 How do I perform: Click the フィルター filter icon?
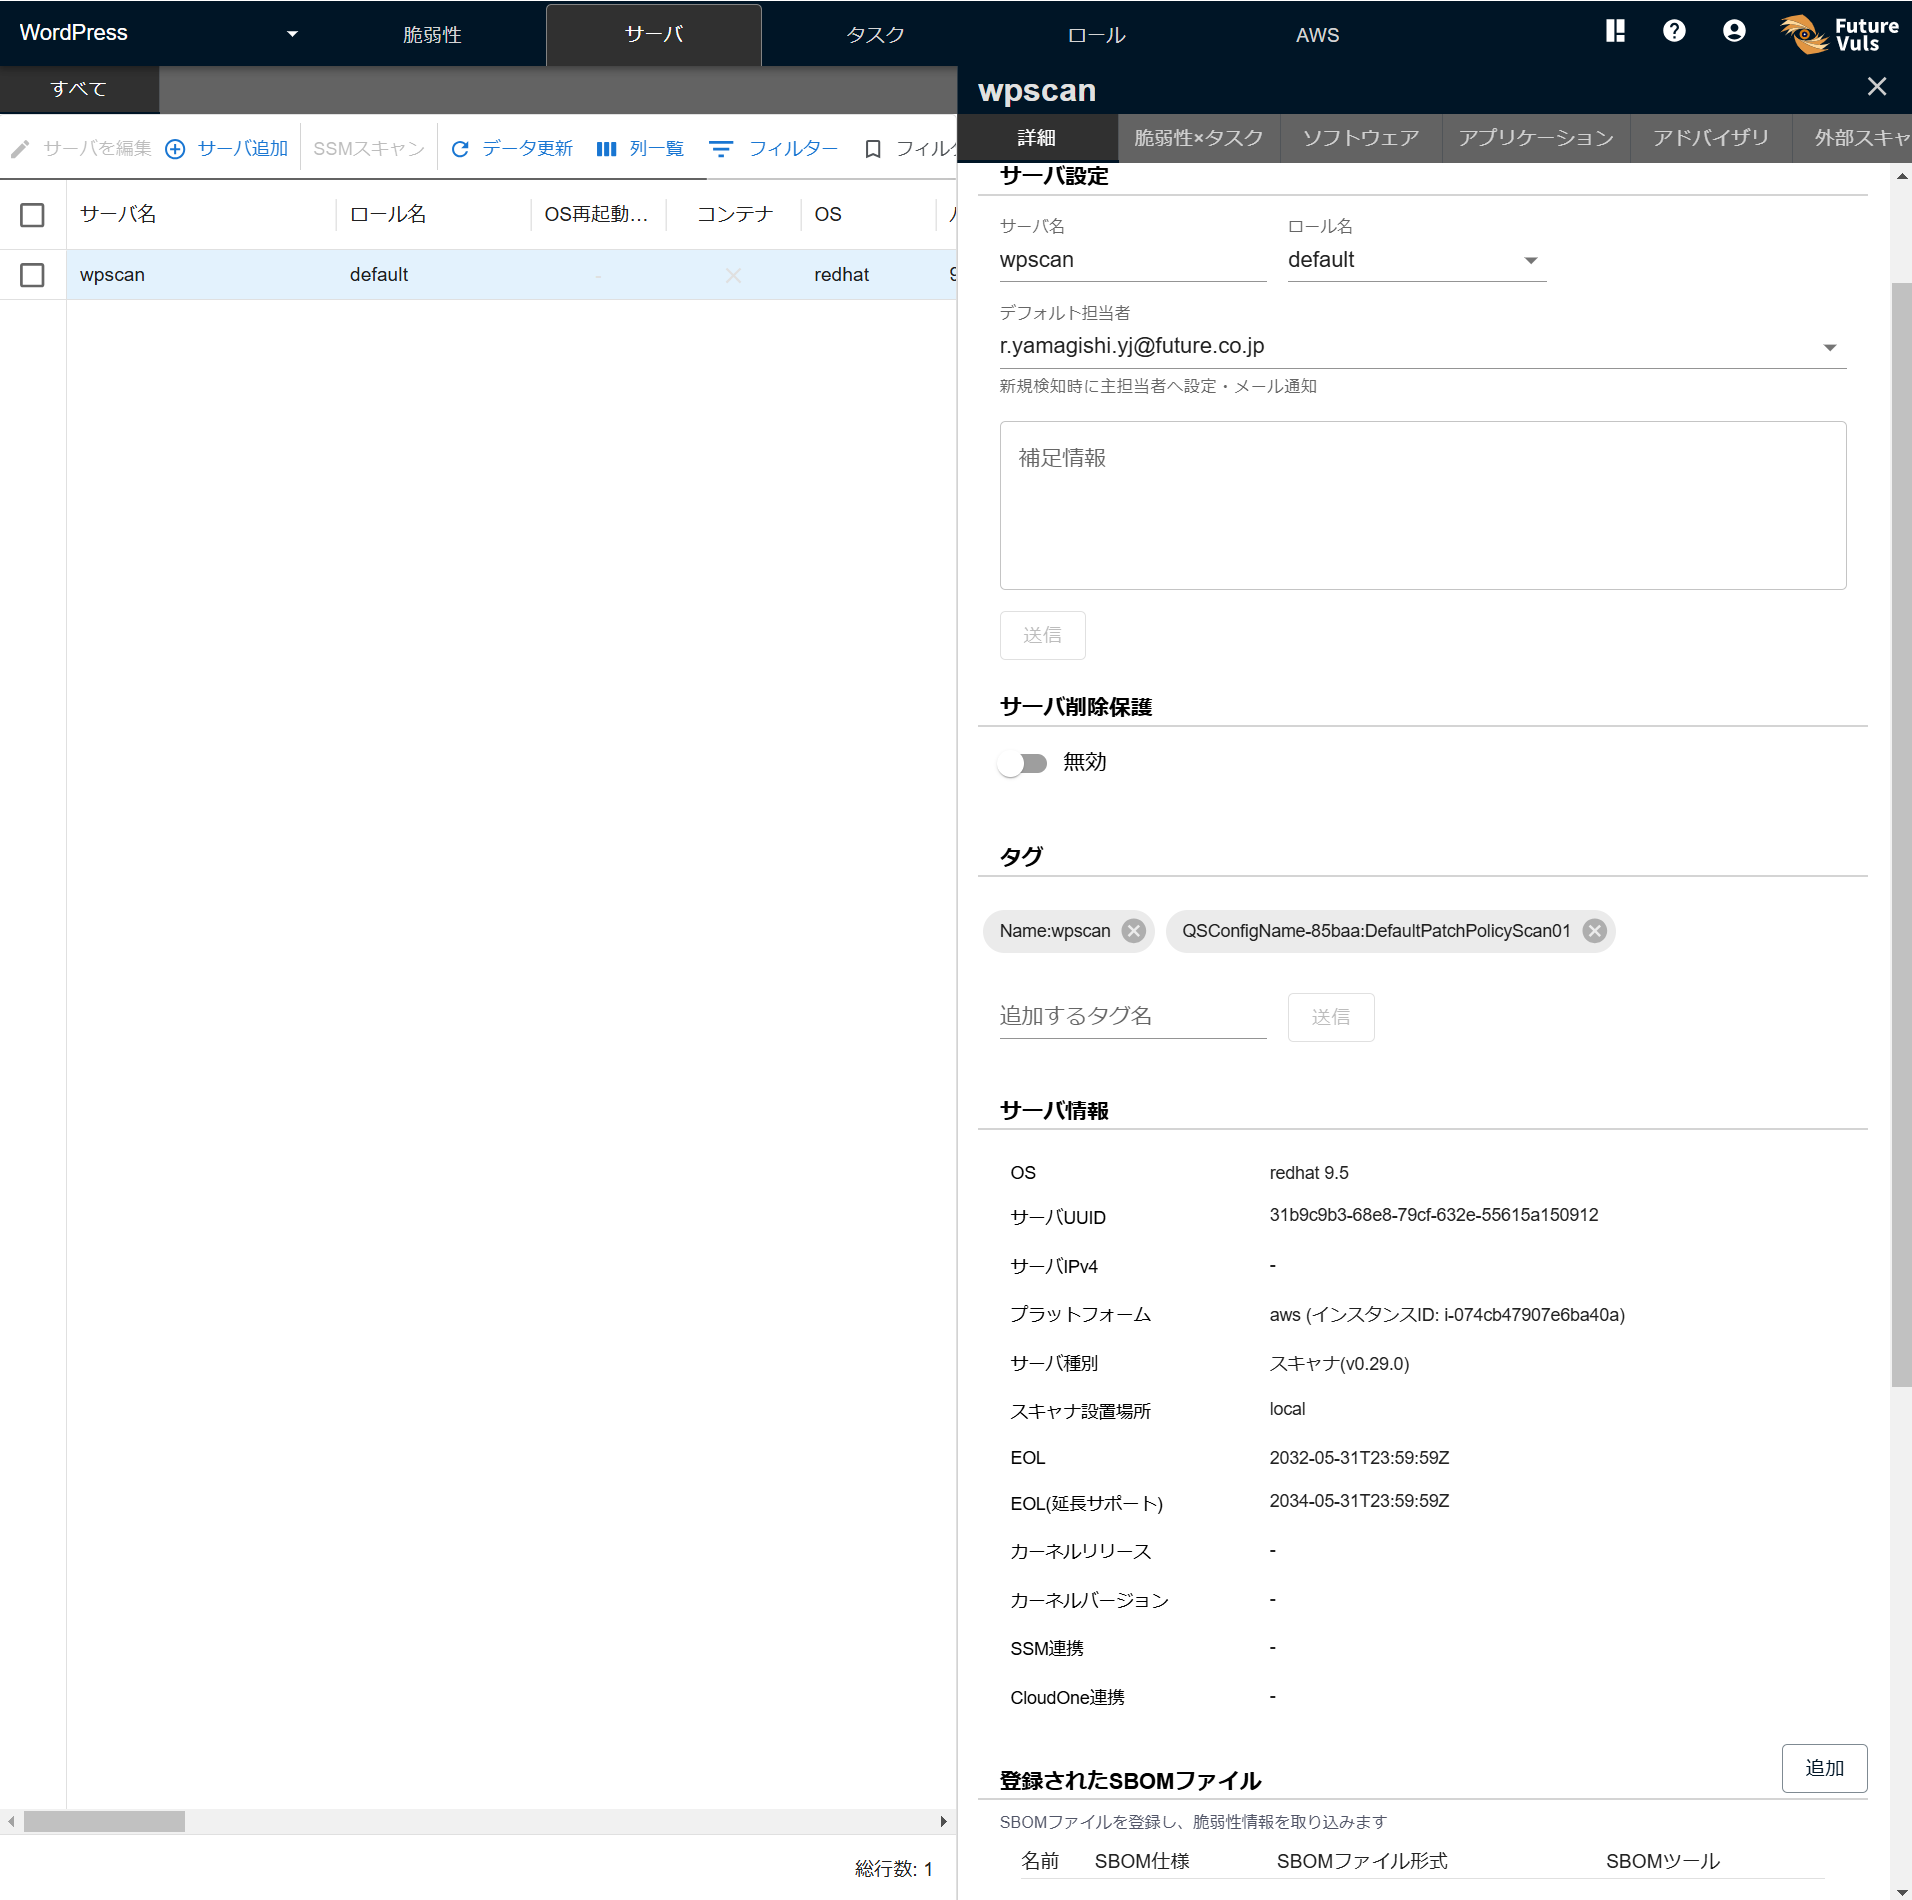[720, 149]
